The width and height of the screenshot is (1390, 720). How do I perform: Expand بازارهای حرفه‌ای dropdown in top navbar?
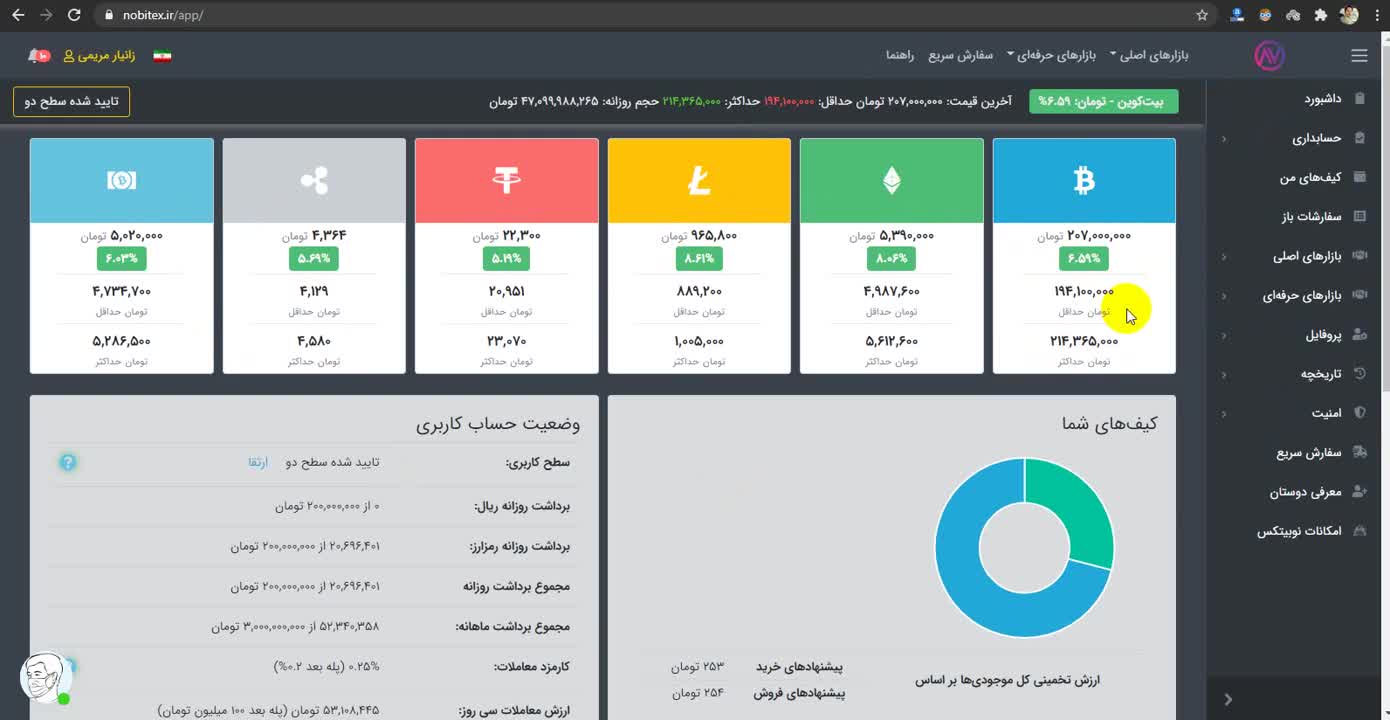click(1056, 55)
